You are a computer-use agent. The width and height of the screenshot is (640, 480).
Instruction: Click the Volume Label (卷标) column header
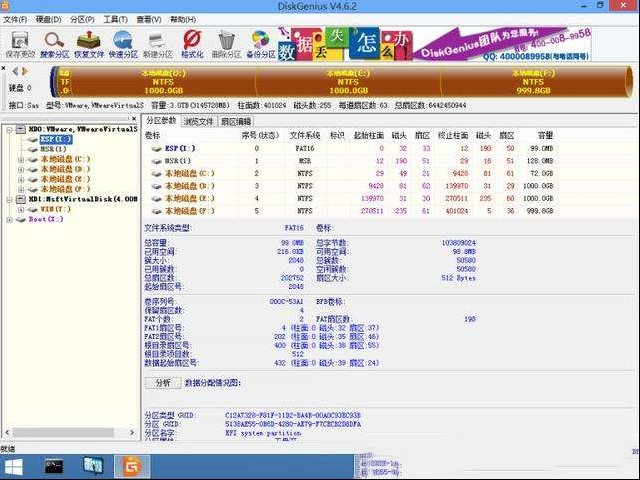[153, 136]
